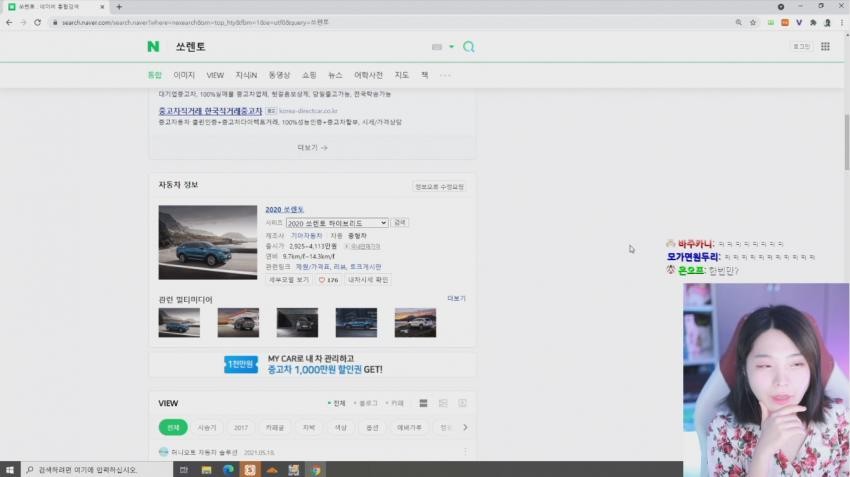850x477 pixels.
Task: Open a new browser tab
Action: (x=119, y=7)
